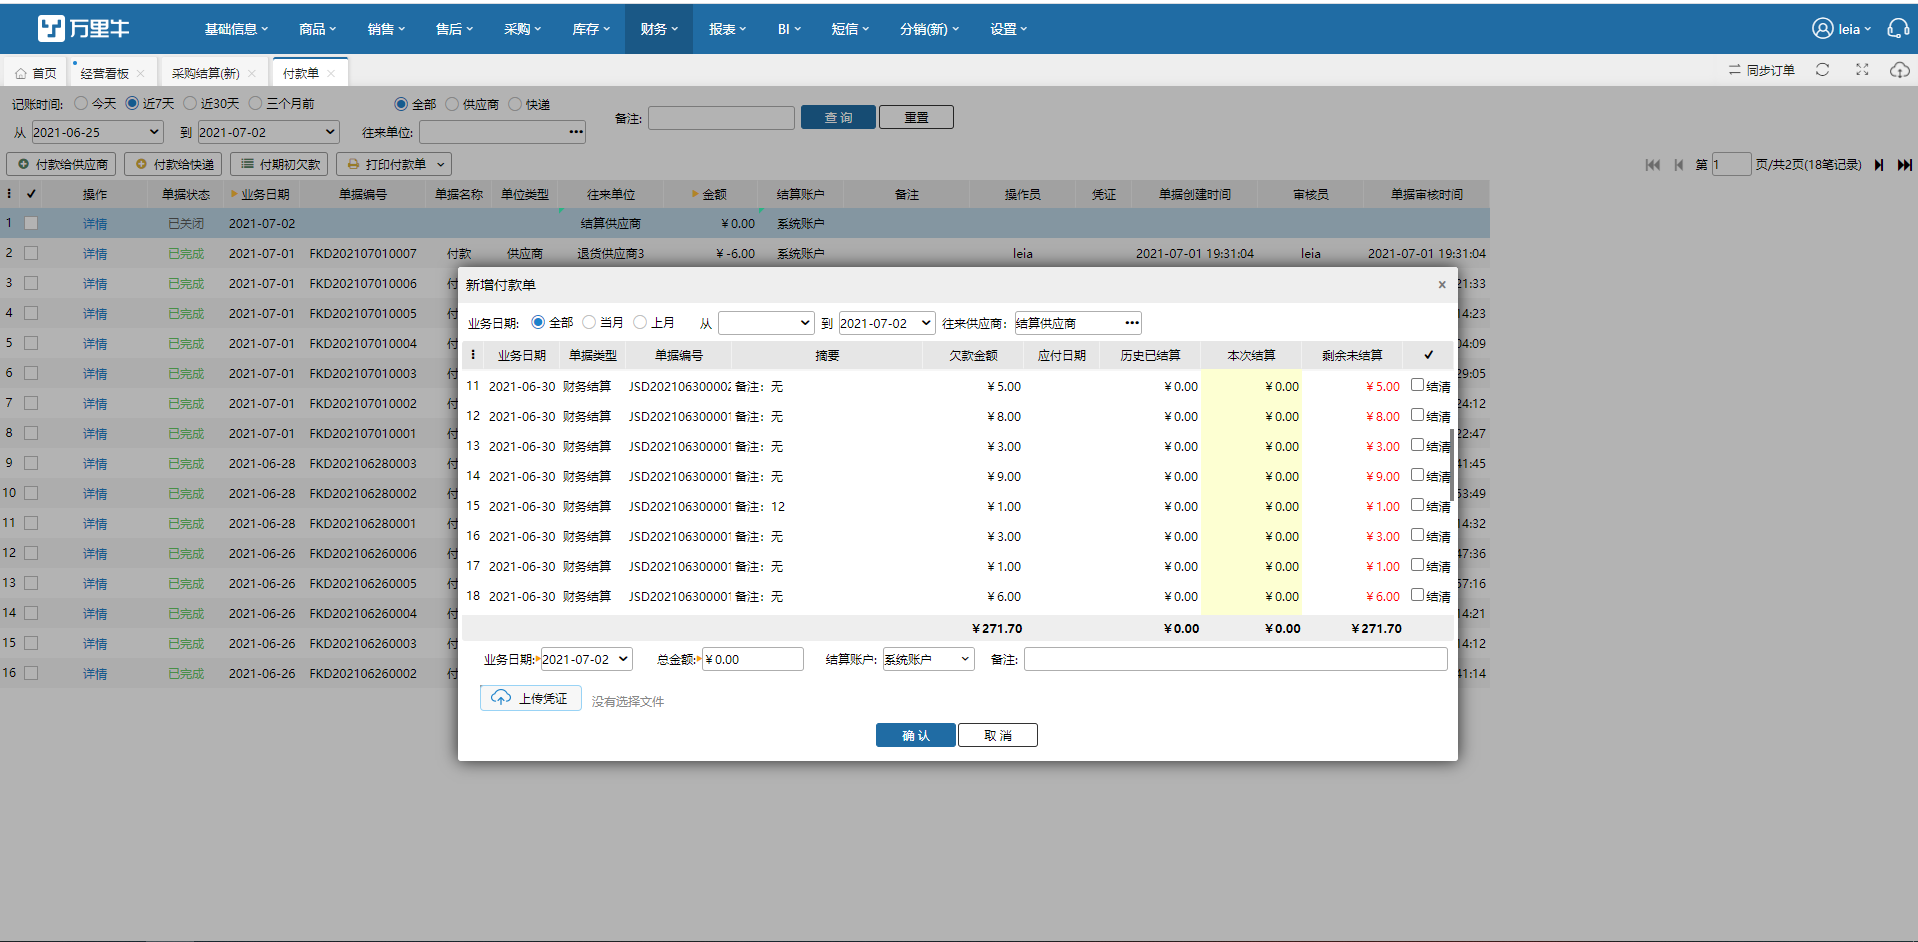
Task: Open the leia user account icon
Action: click(x=1822, y=29)
